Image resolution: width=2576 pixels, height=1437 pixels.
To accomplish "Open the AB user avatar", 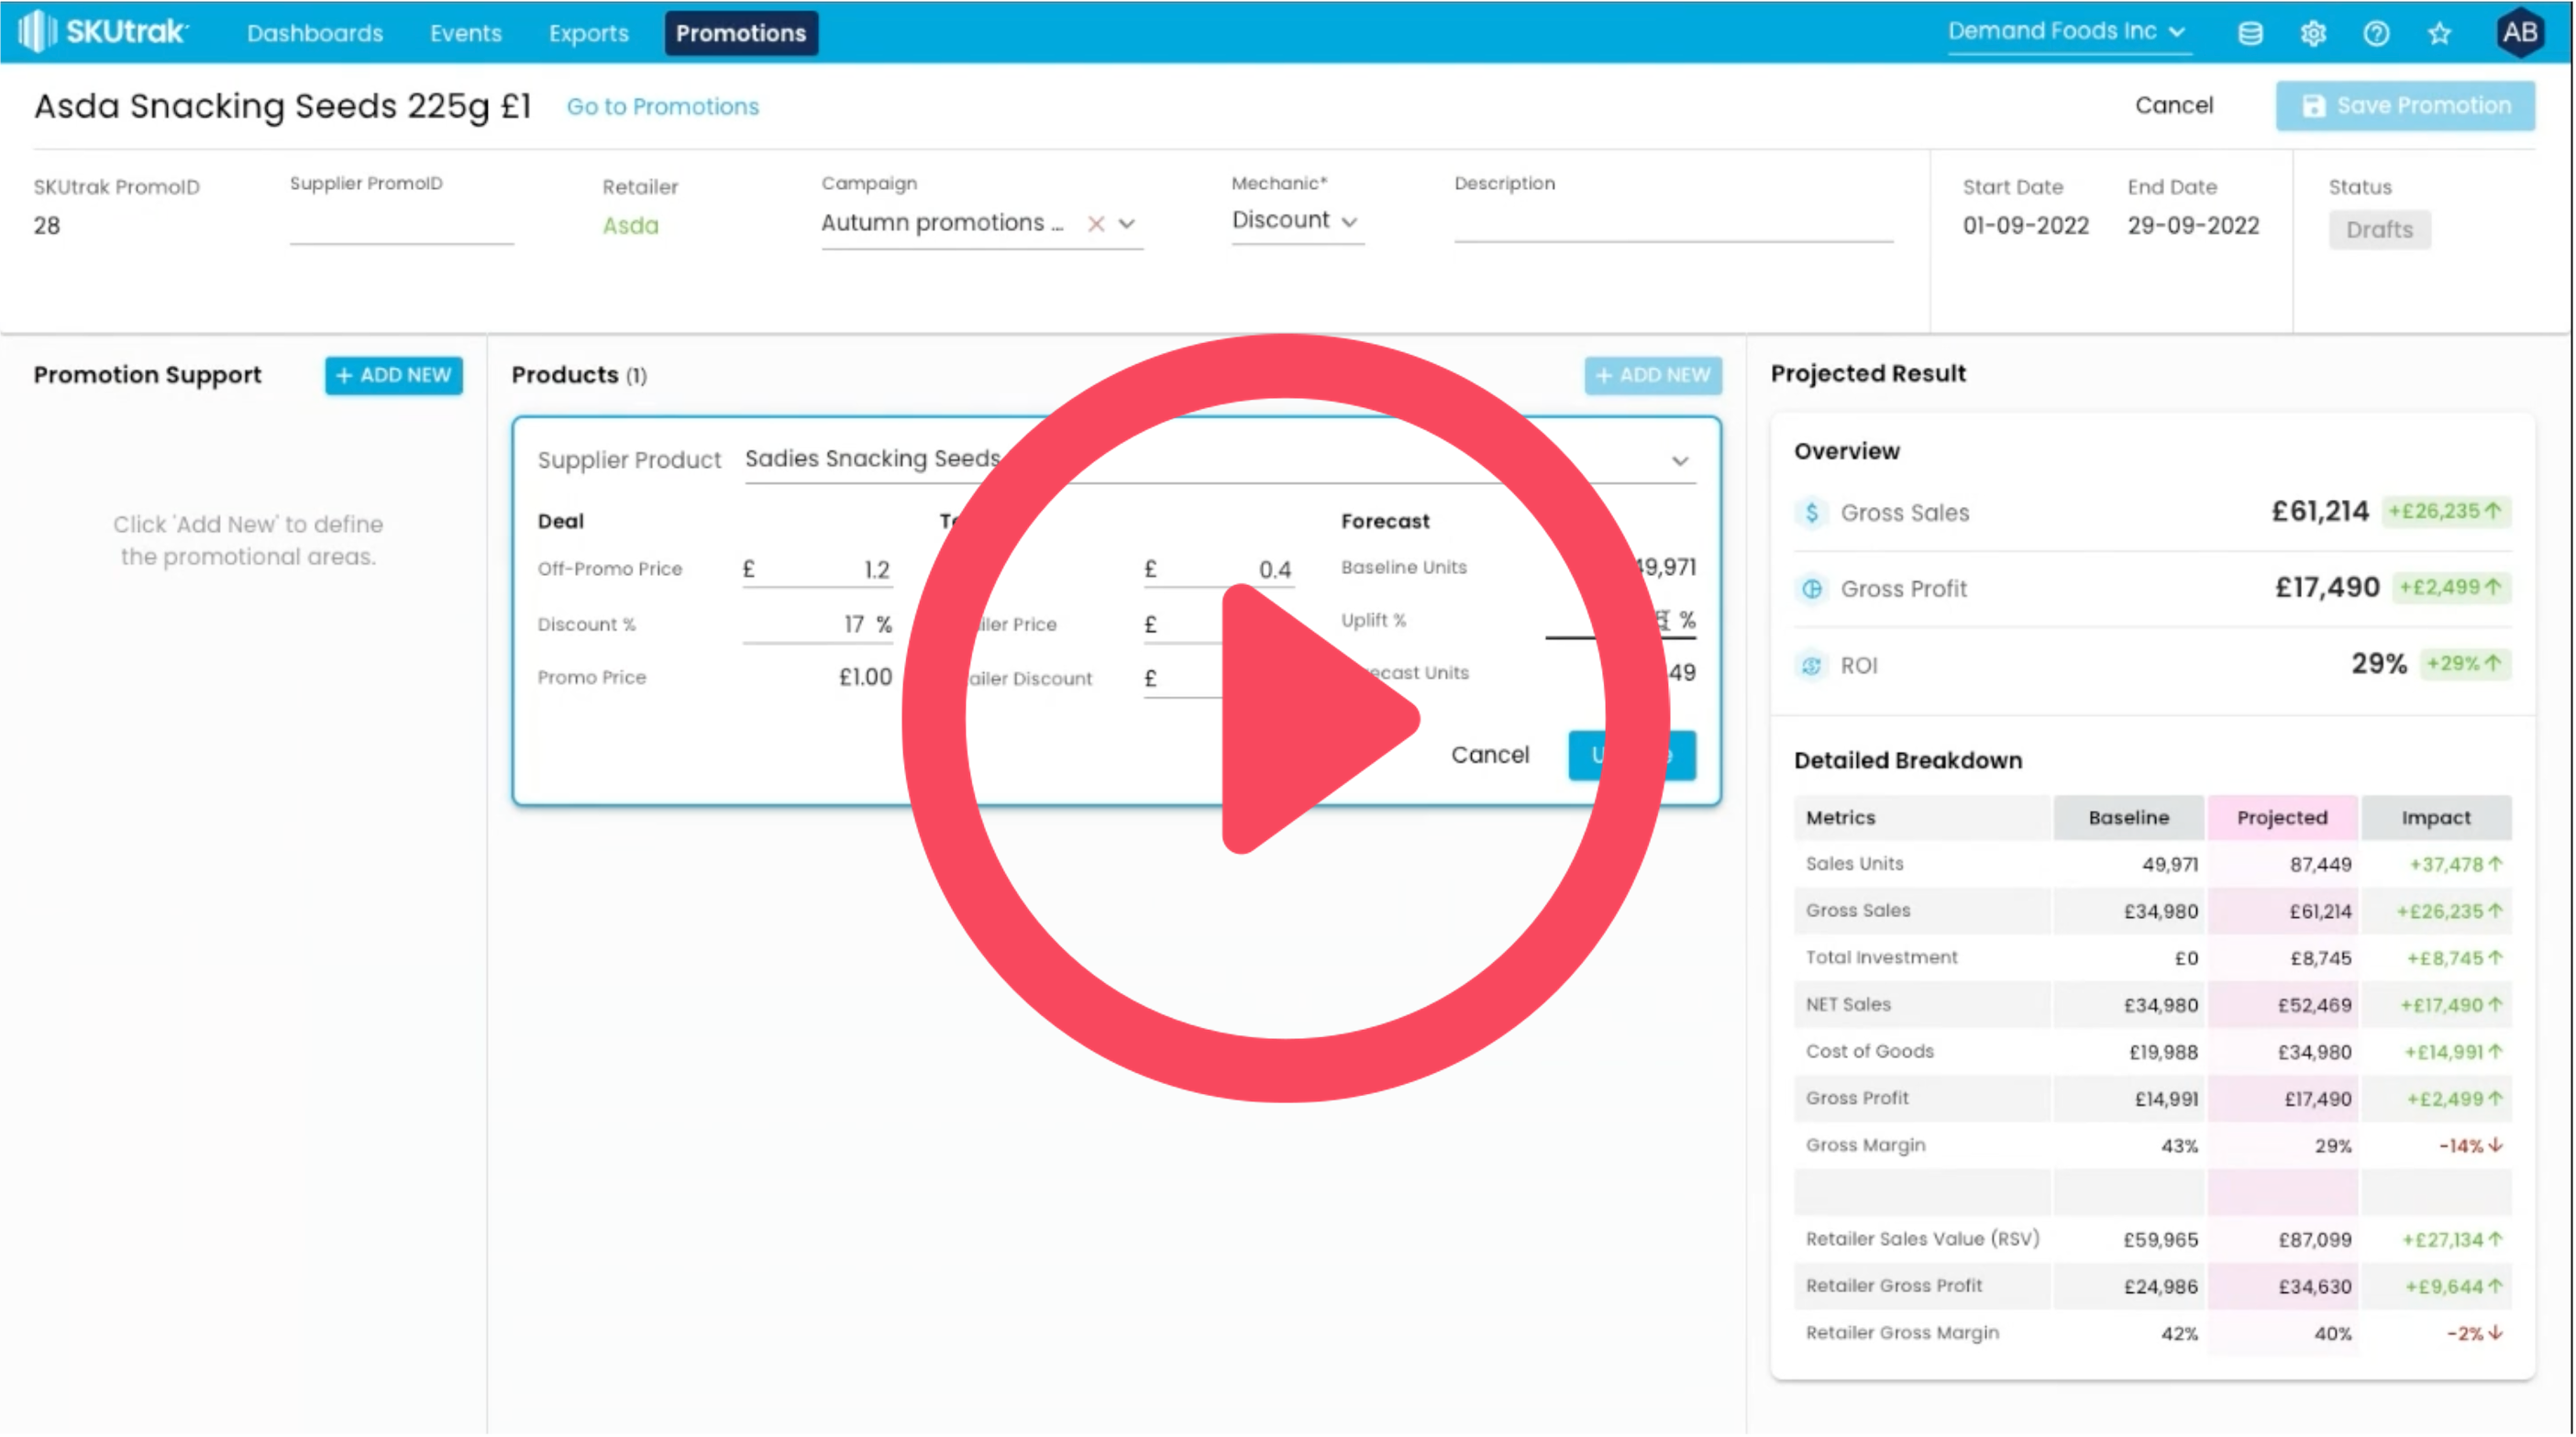I will tap(2519, 33).
